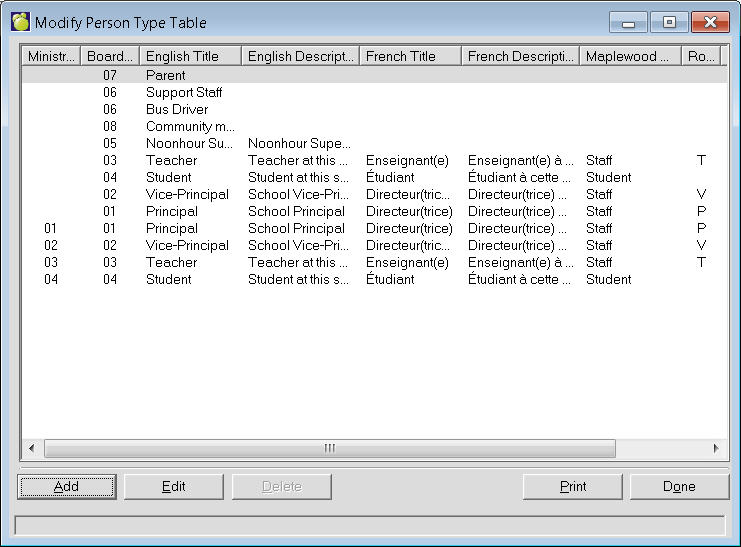Click the horizontal scrollbar right arrow
Screen dimensions: 741x547
[x=715, y=449]
